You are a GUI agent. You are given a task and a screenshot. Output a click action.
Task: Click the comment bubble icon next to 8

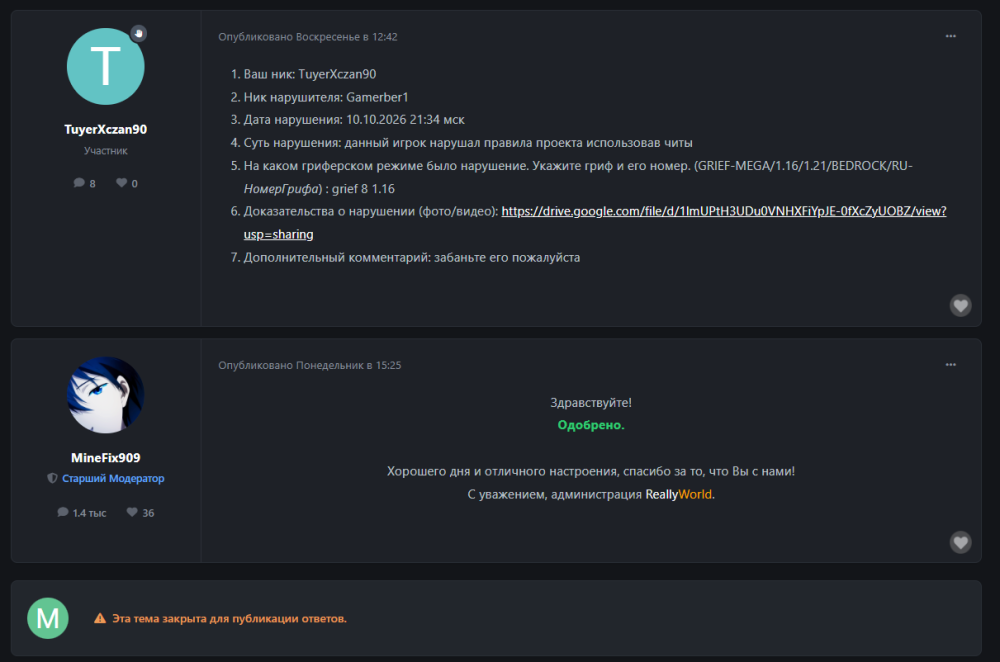[79, 183]
